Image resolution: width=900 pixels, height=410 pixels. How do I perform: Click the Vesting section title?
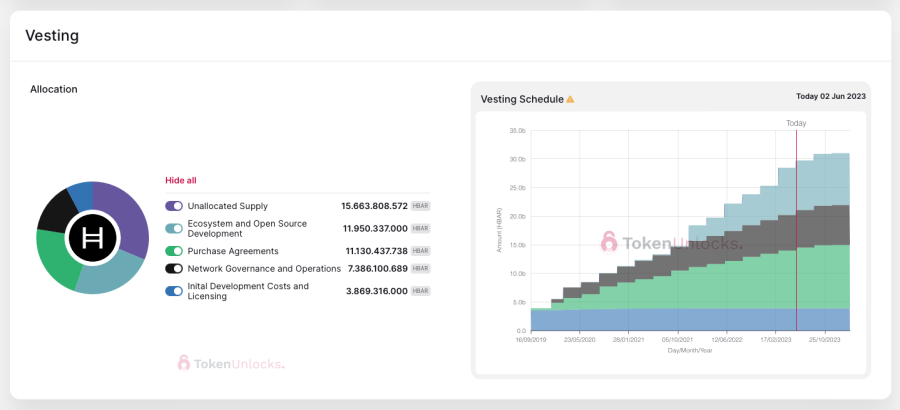pyautogui.click(x=52, y=36)
